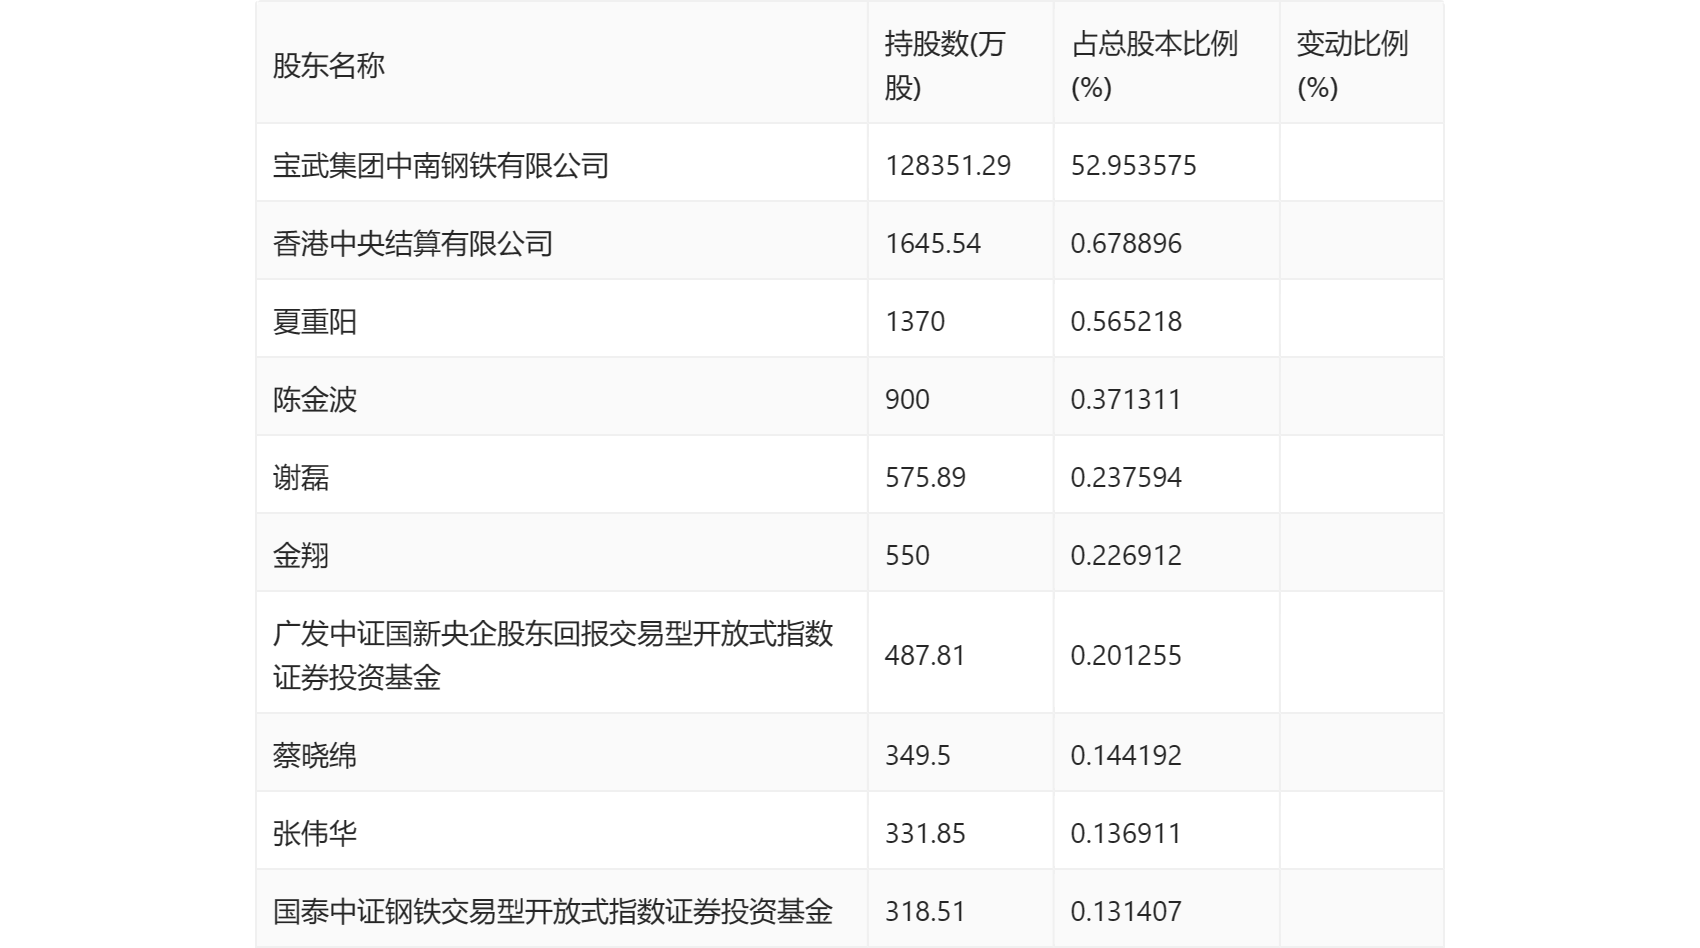The height and width of the screenshot is (948, 1700).
Task: Click the 广发中证国新央企股东回报 fund name
Action: [x=553, y=655]
